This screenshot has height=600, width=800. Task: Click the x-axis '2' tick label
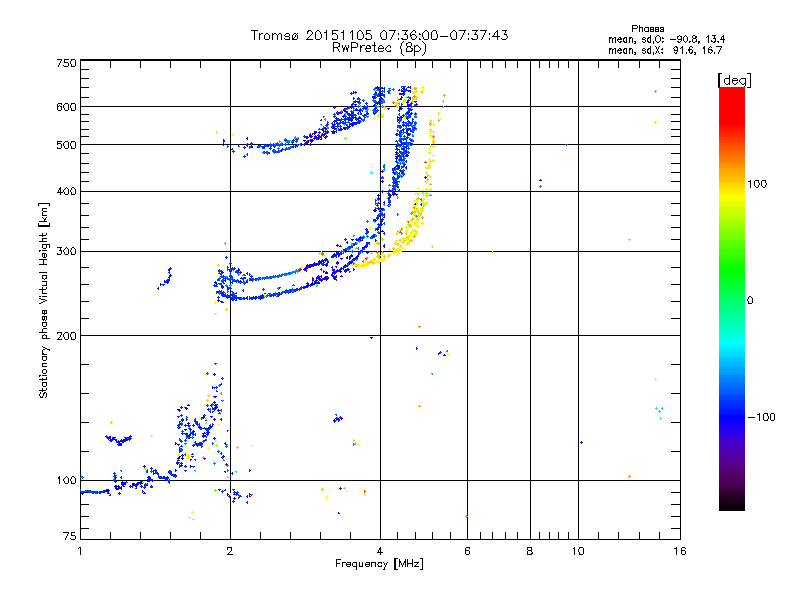230,551
